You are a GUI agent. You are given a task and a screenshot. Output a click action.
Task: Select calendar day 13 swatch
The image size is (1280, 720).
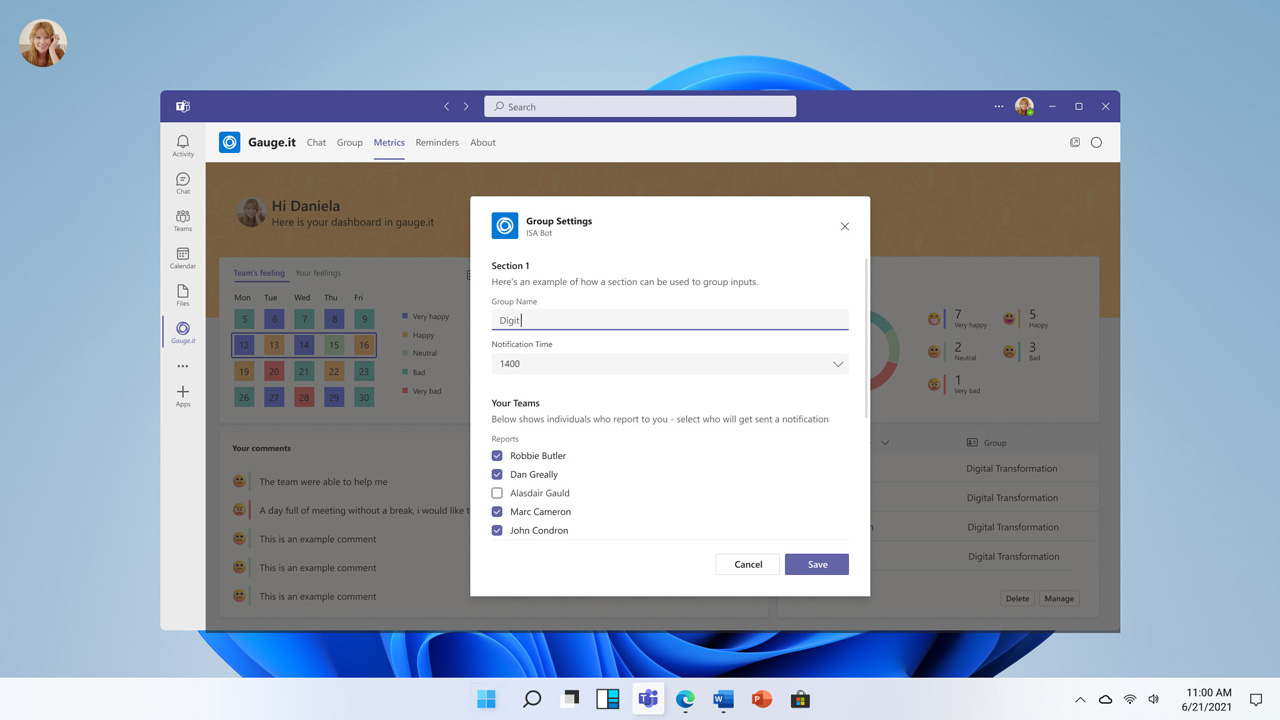pos(274,345)
